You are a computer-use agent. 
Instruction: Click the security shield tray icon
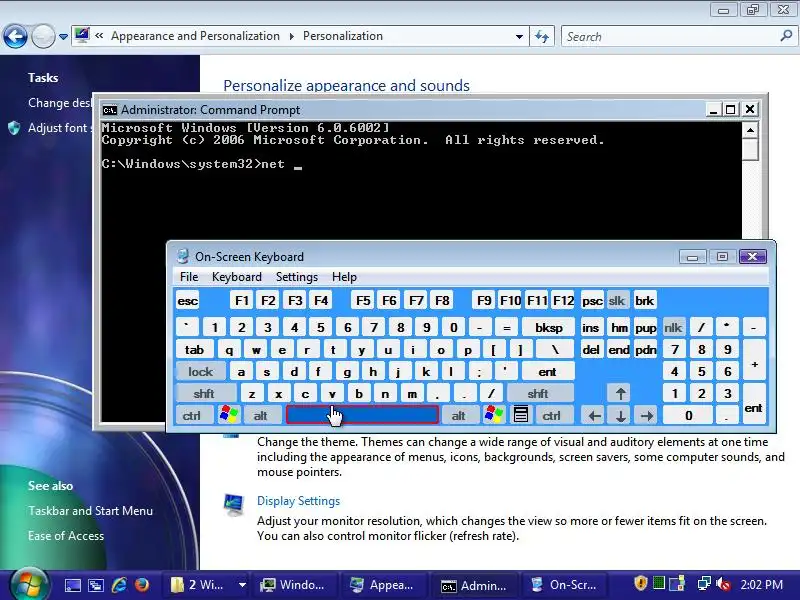point(640,583)
